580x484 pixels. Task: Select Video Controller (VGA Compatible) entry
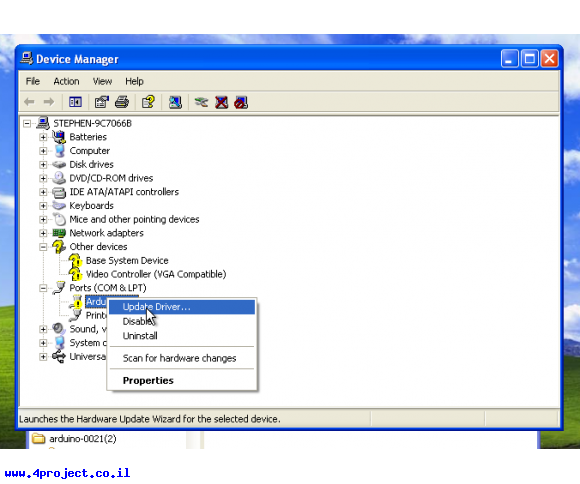pyautogui.click(x=156, y=274)
